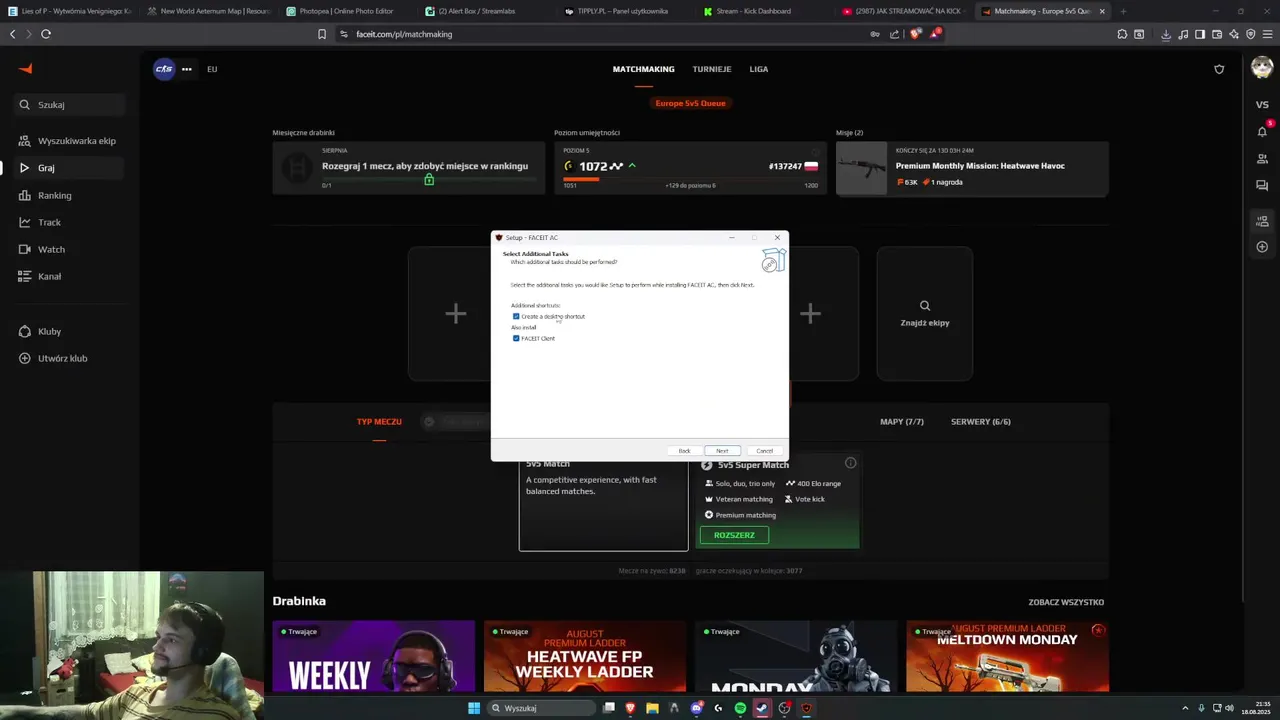The height and width of the screenshot is (720, 1280).
Task: Click Back in the setup wizard
Action: pyautogui.click(x=684, y=451)
